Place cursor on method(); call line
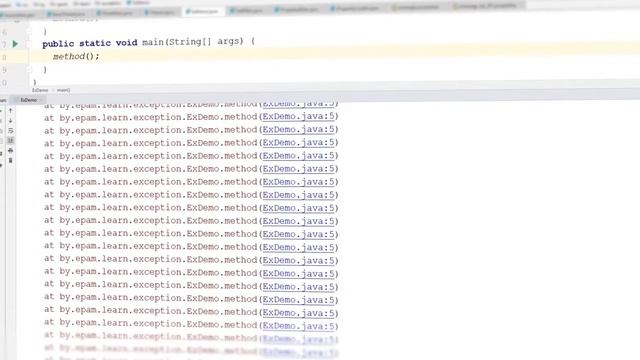 pyautogui.click(x=76, y=56)
